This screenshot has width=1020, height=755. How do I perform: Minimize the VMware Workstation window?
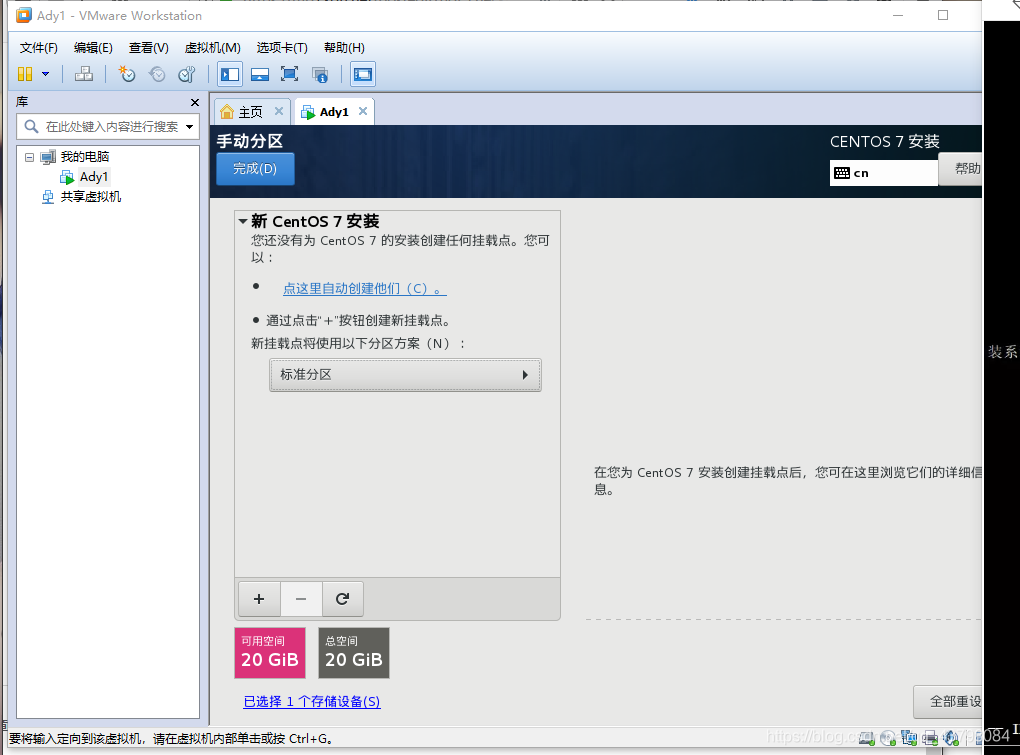tap(898, 15)
